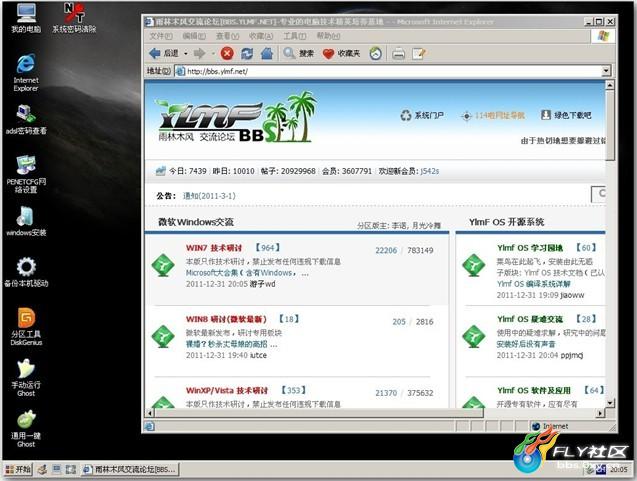Click the Ylmf OS 学习园地 forum icon
Screen dimensions: 637x481
tap(474, 265)
